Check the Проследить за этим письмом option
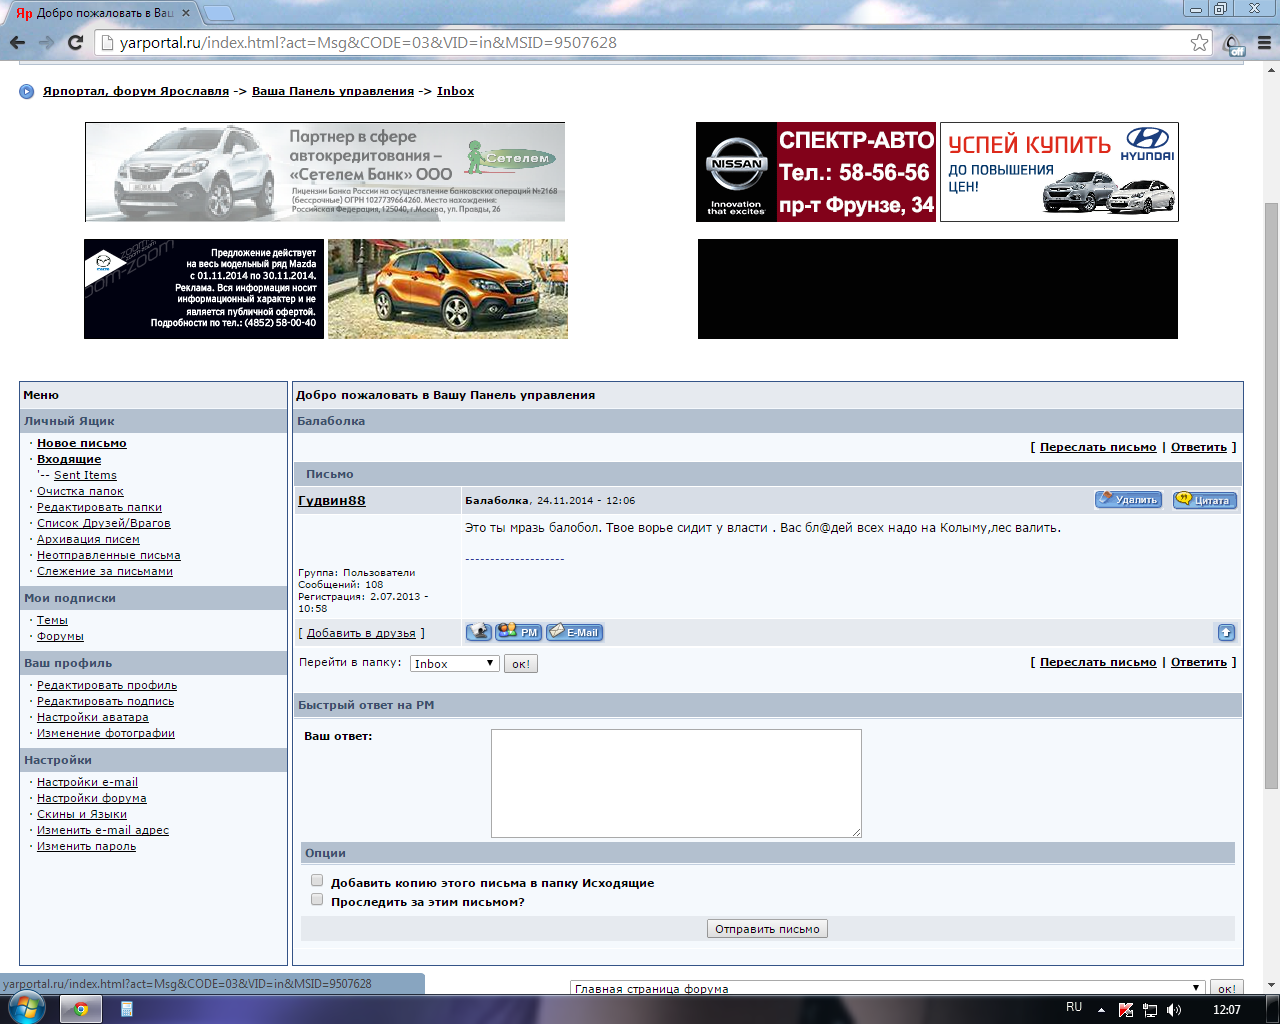 point(317,900)
